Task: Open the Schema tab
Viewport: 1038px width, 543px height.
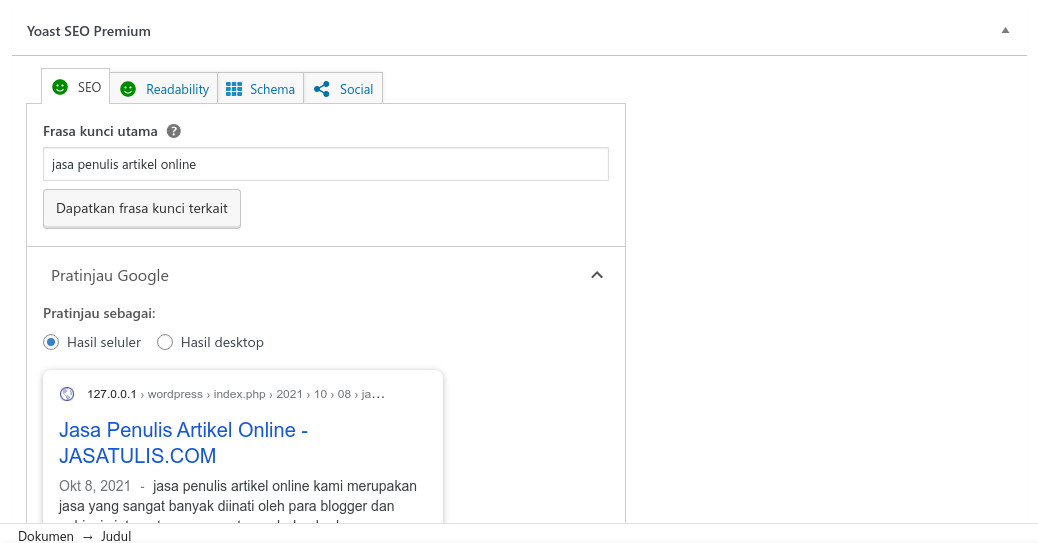Action: (x=261, y=89)
